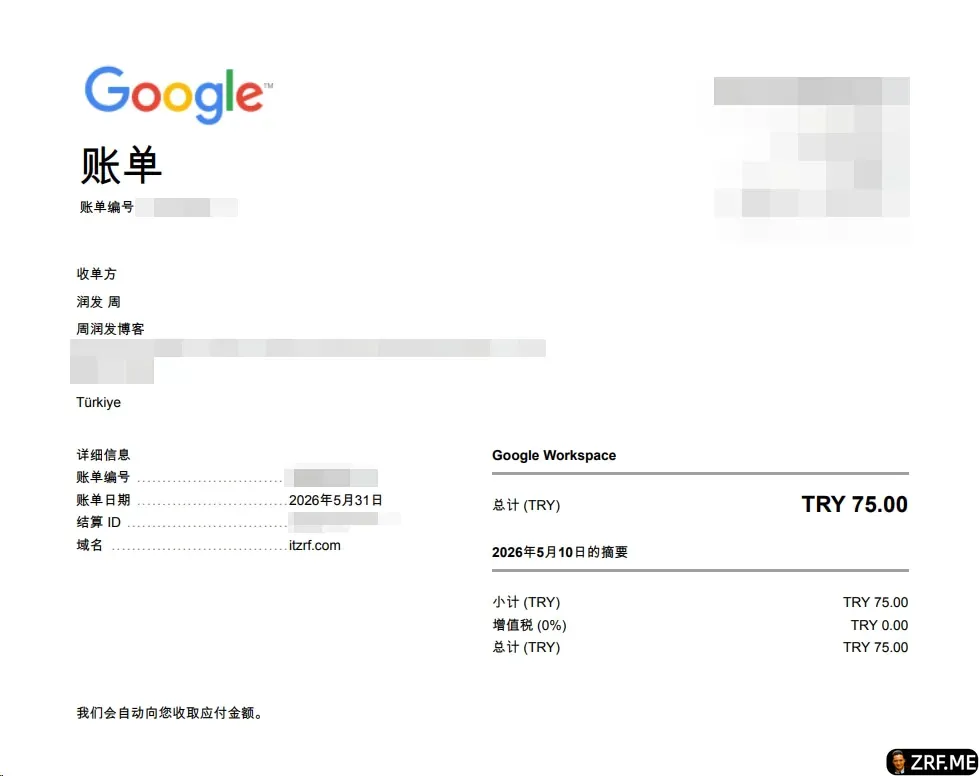979x776 pixels.
Task: Click the Google logo
Action: [x=179, y=95]
